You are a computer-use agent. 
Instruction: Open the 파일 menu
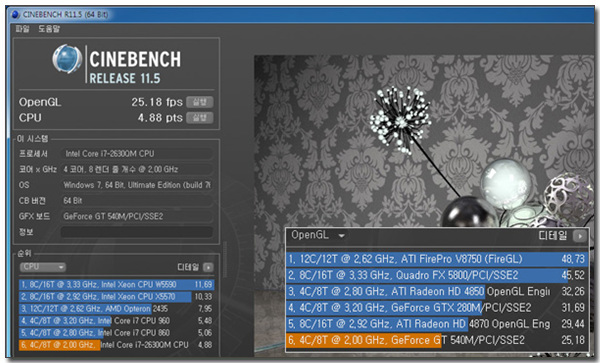22,29
